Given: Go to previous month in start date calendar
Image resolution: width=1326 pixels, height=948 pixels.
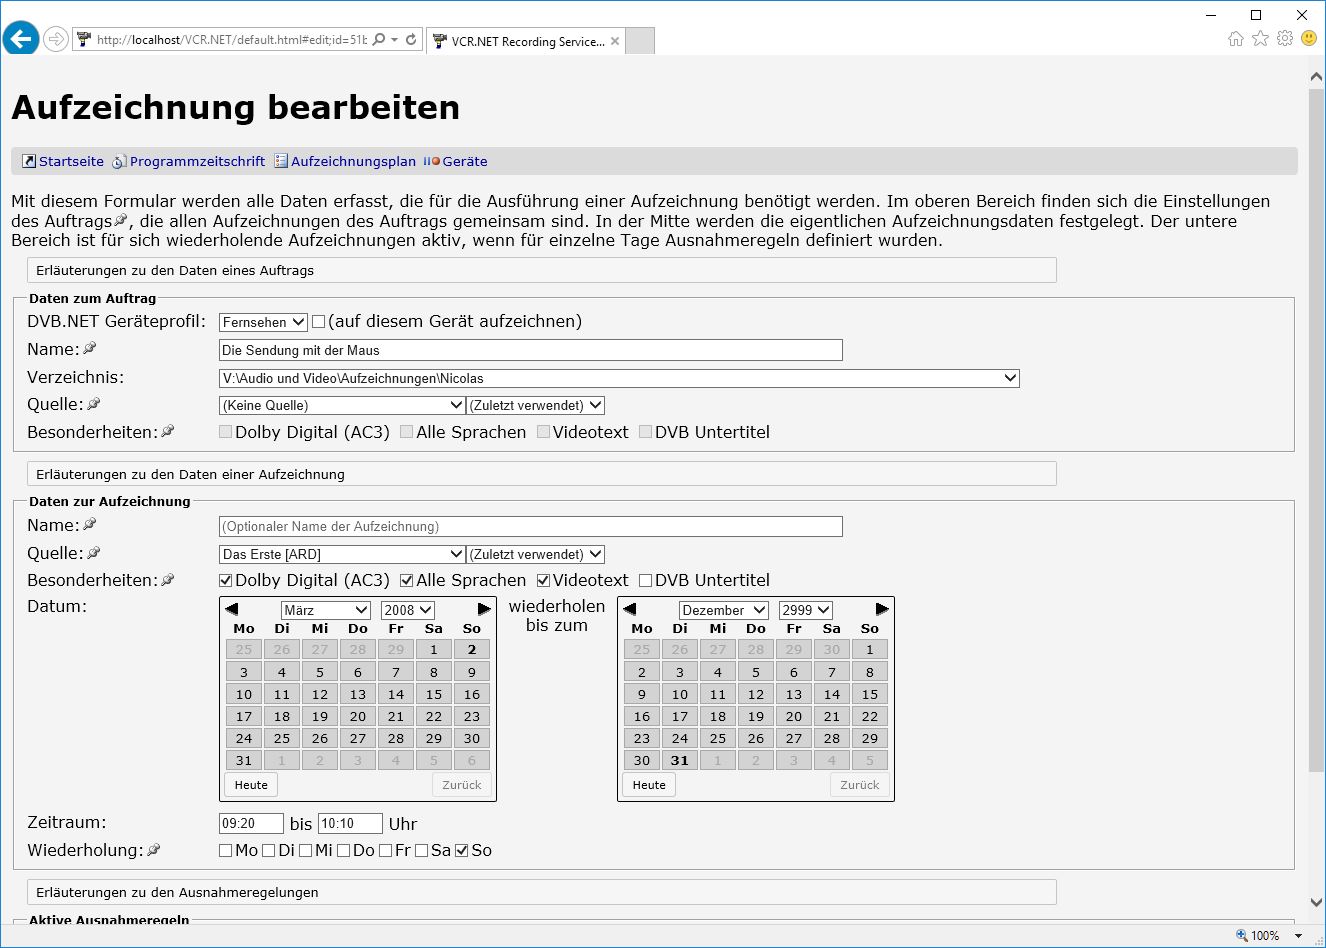Looking at the screenshot, I should point(232,609).
